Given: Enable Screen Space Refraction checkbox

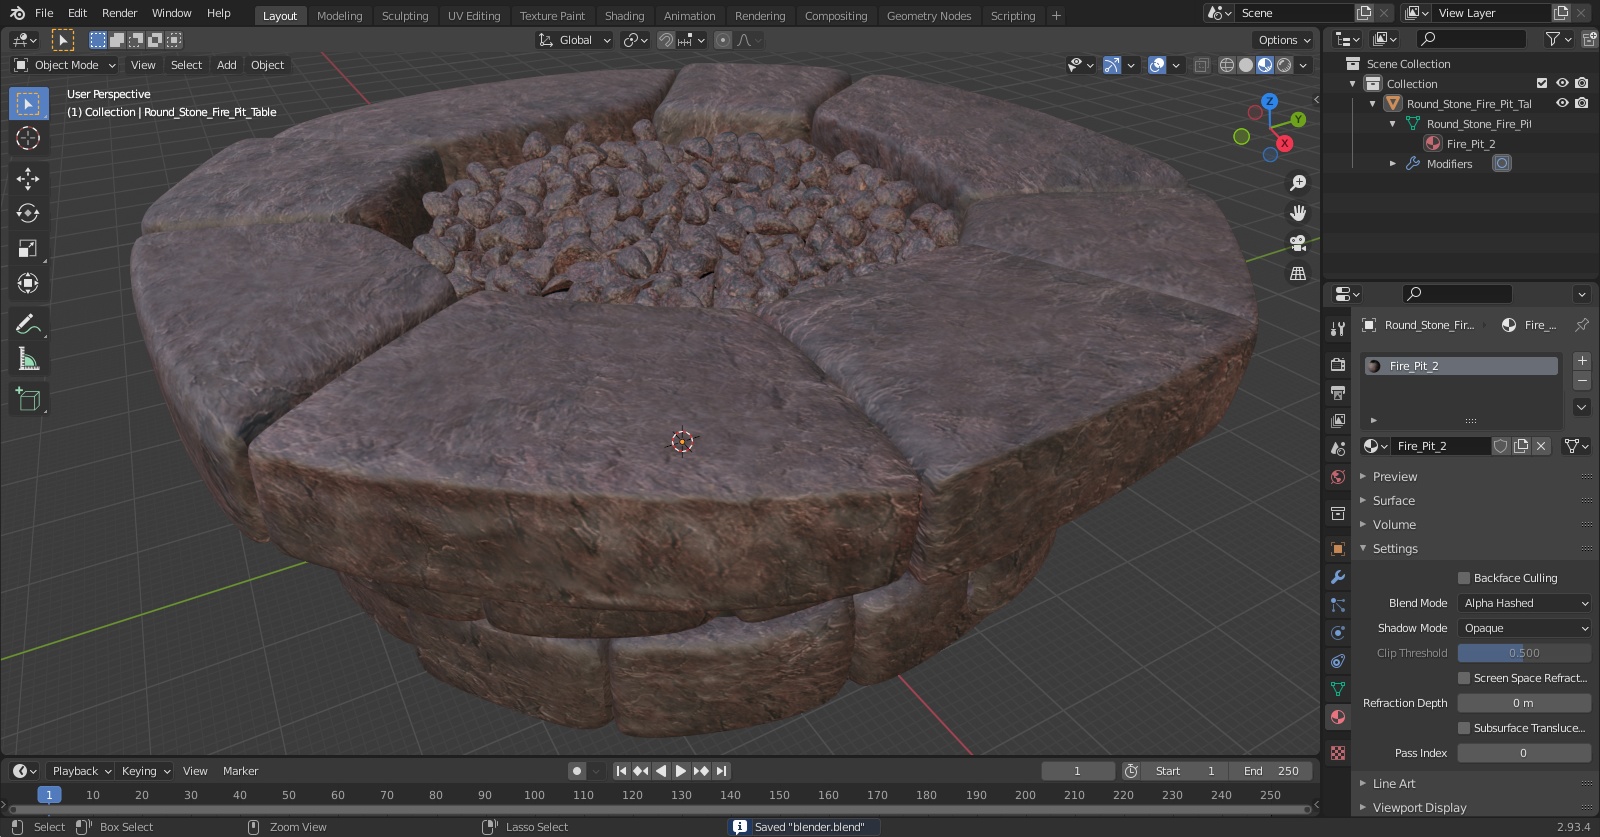Looking at the screenshot, I should (x=1464, y=678).
